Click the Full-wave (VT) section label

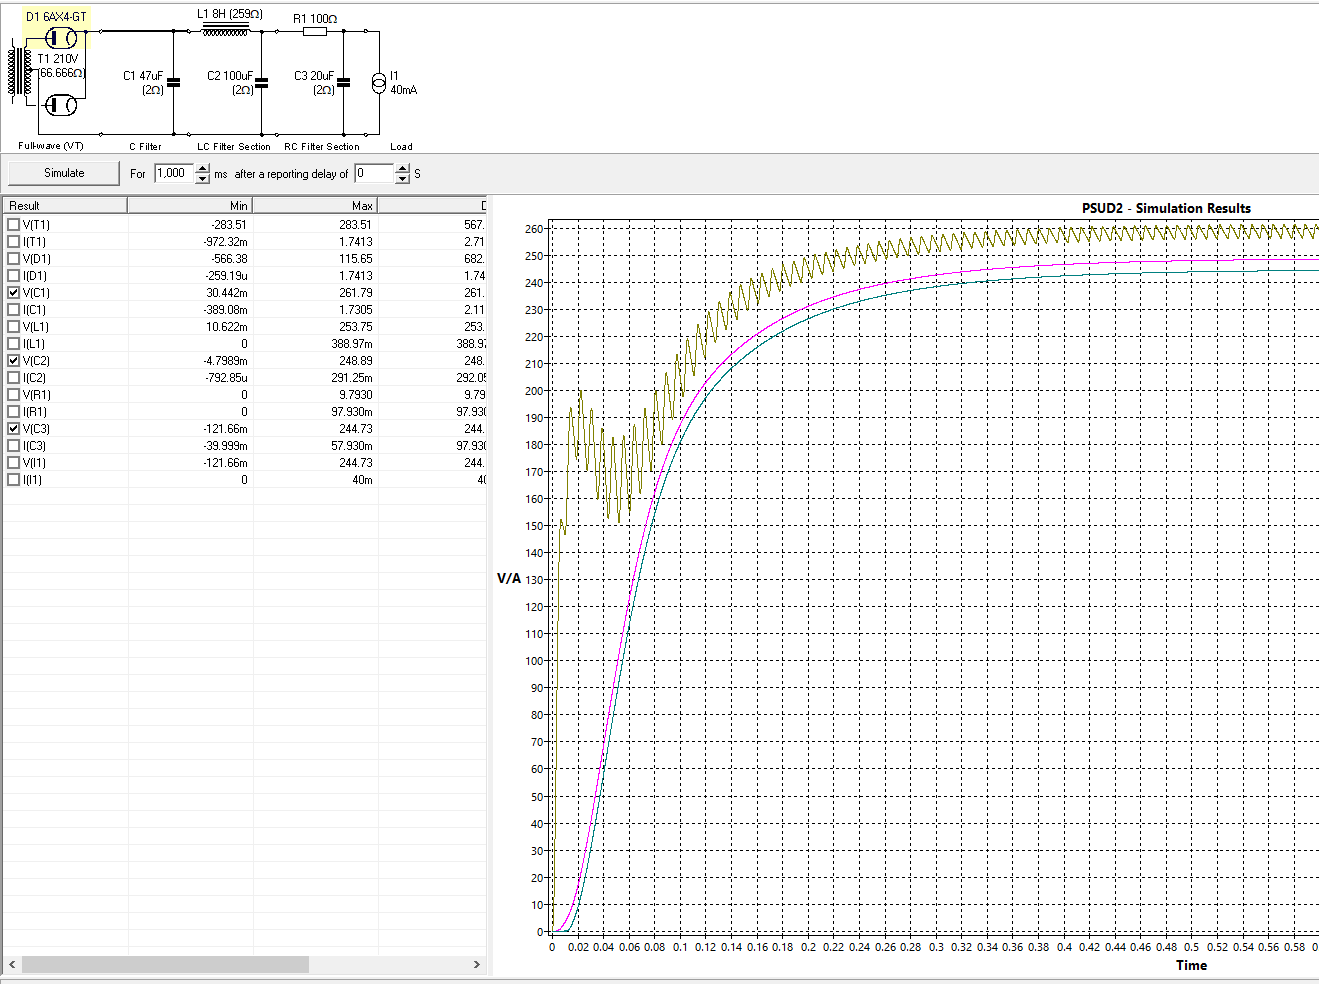tap(51, 146)
